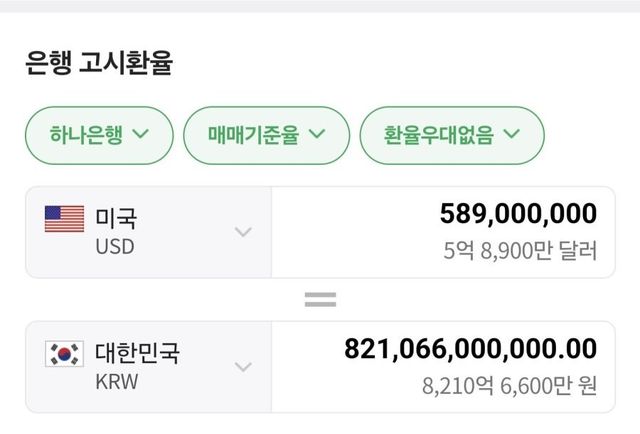Click the equals sign between currencies

coord(320,299)
